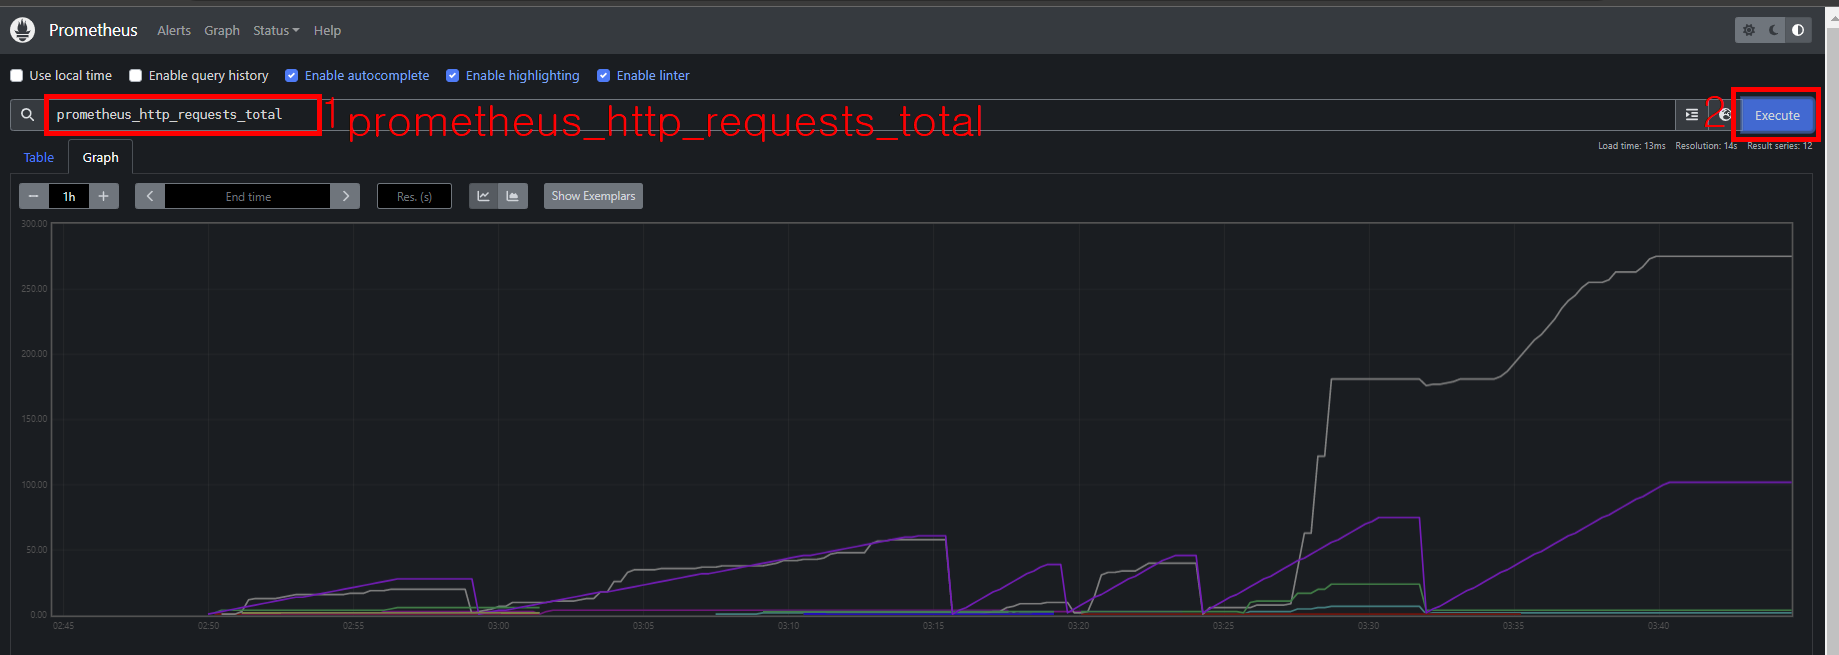Select the dark theme moon icon

pos(1774,30)
